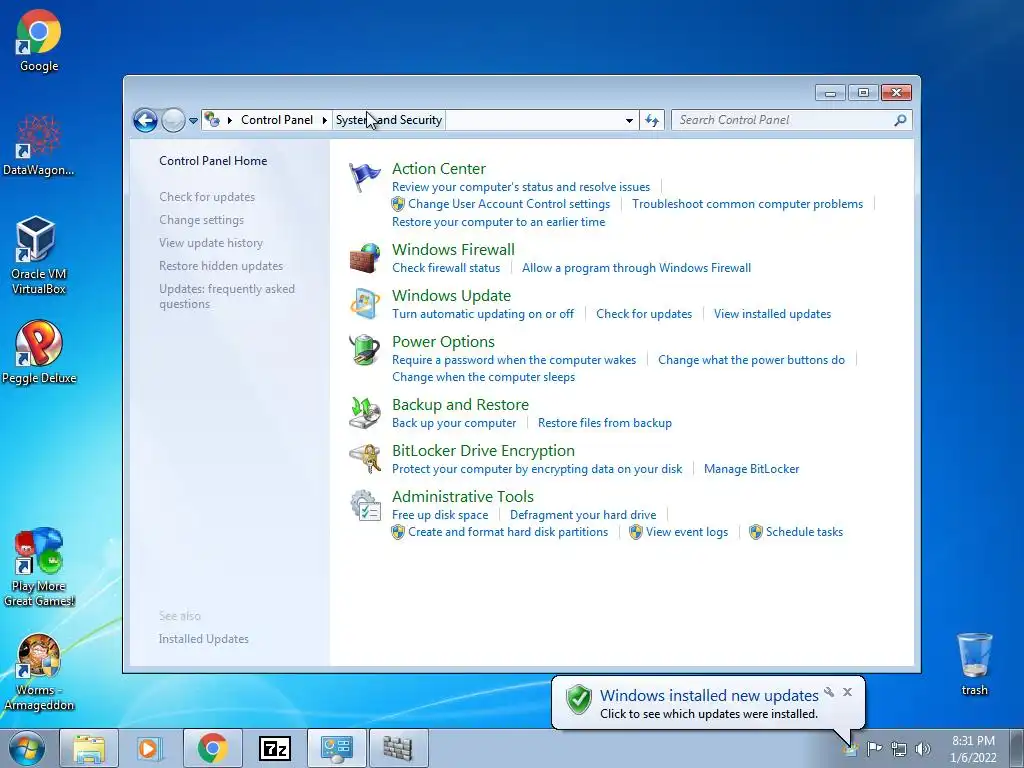Open Peggle Deluxe desktop icon

click(39, 353)
